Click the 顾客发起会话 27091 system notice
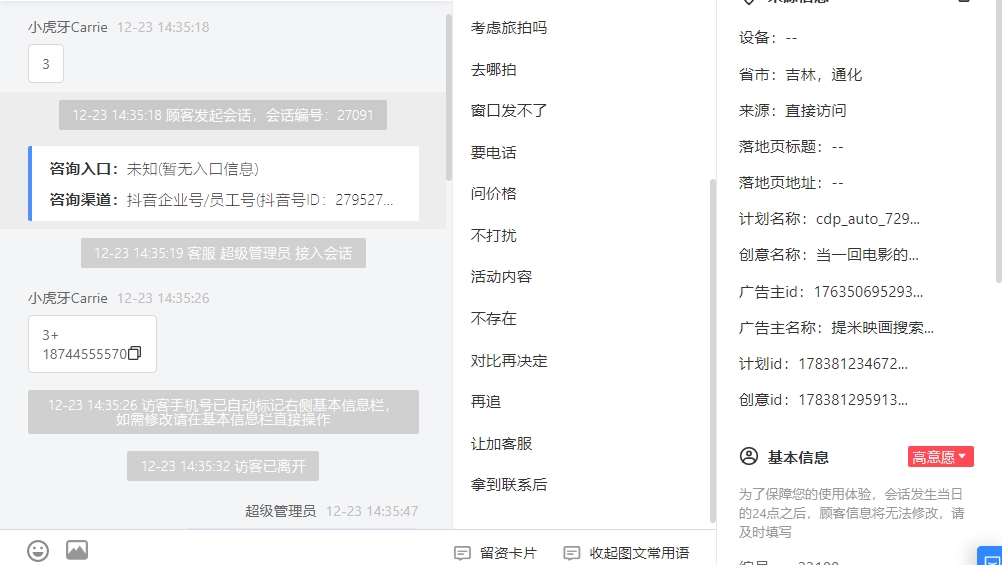This screenshot has width=1002, height=565. 222,115
